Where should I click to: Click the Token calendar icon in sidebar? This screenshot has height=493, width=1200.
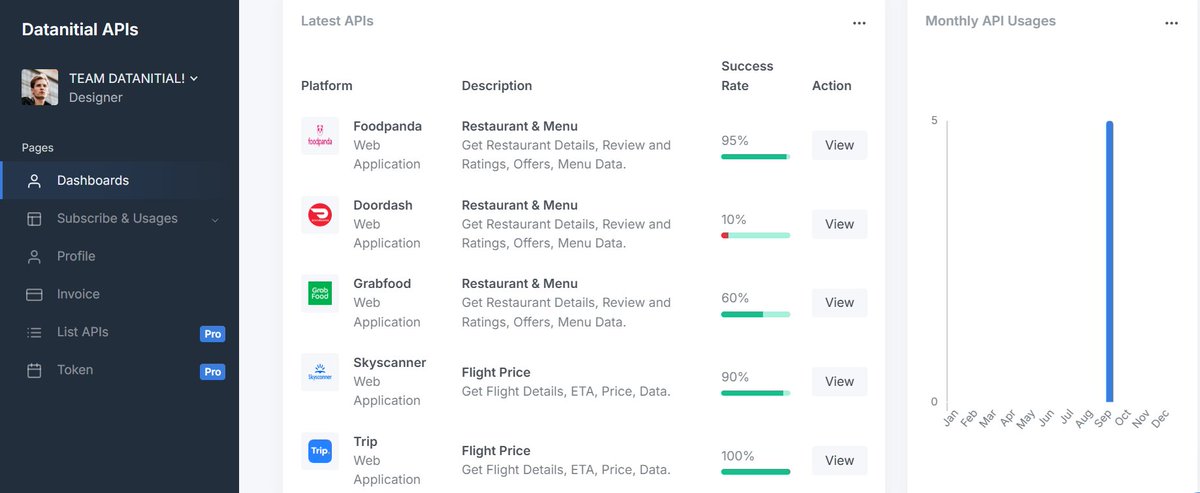(34, 371)
